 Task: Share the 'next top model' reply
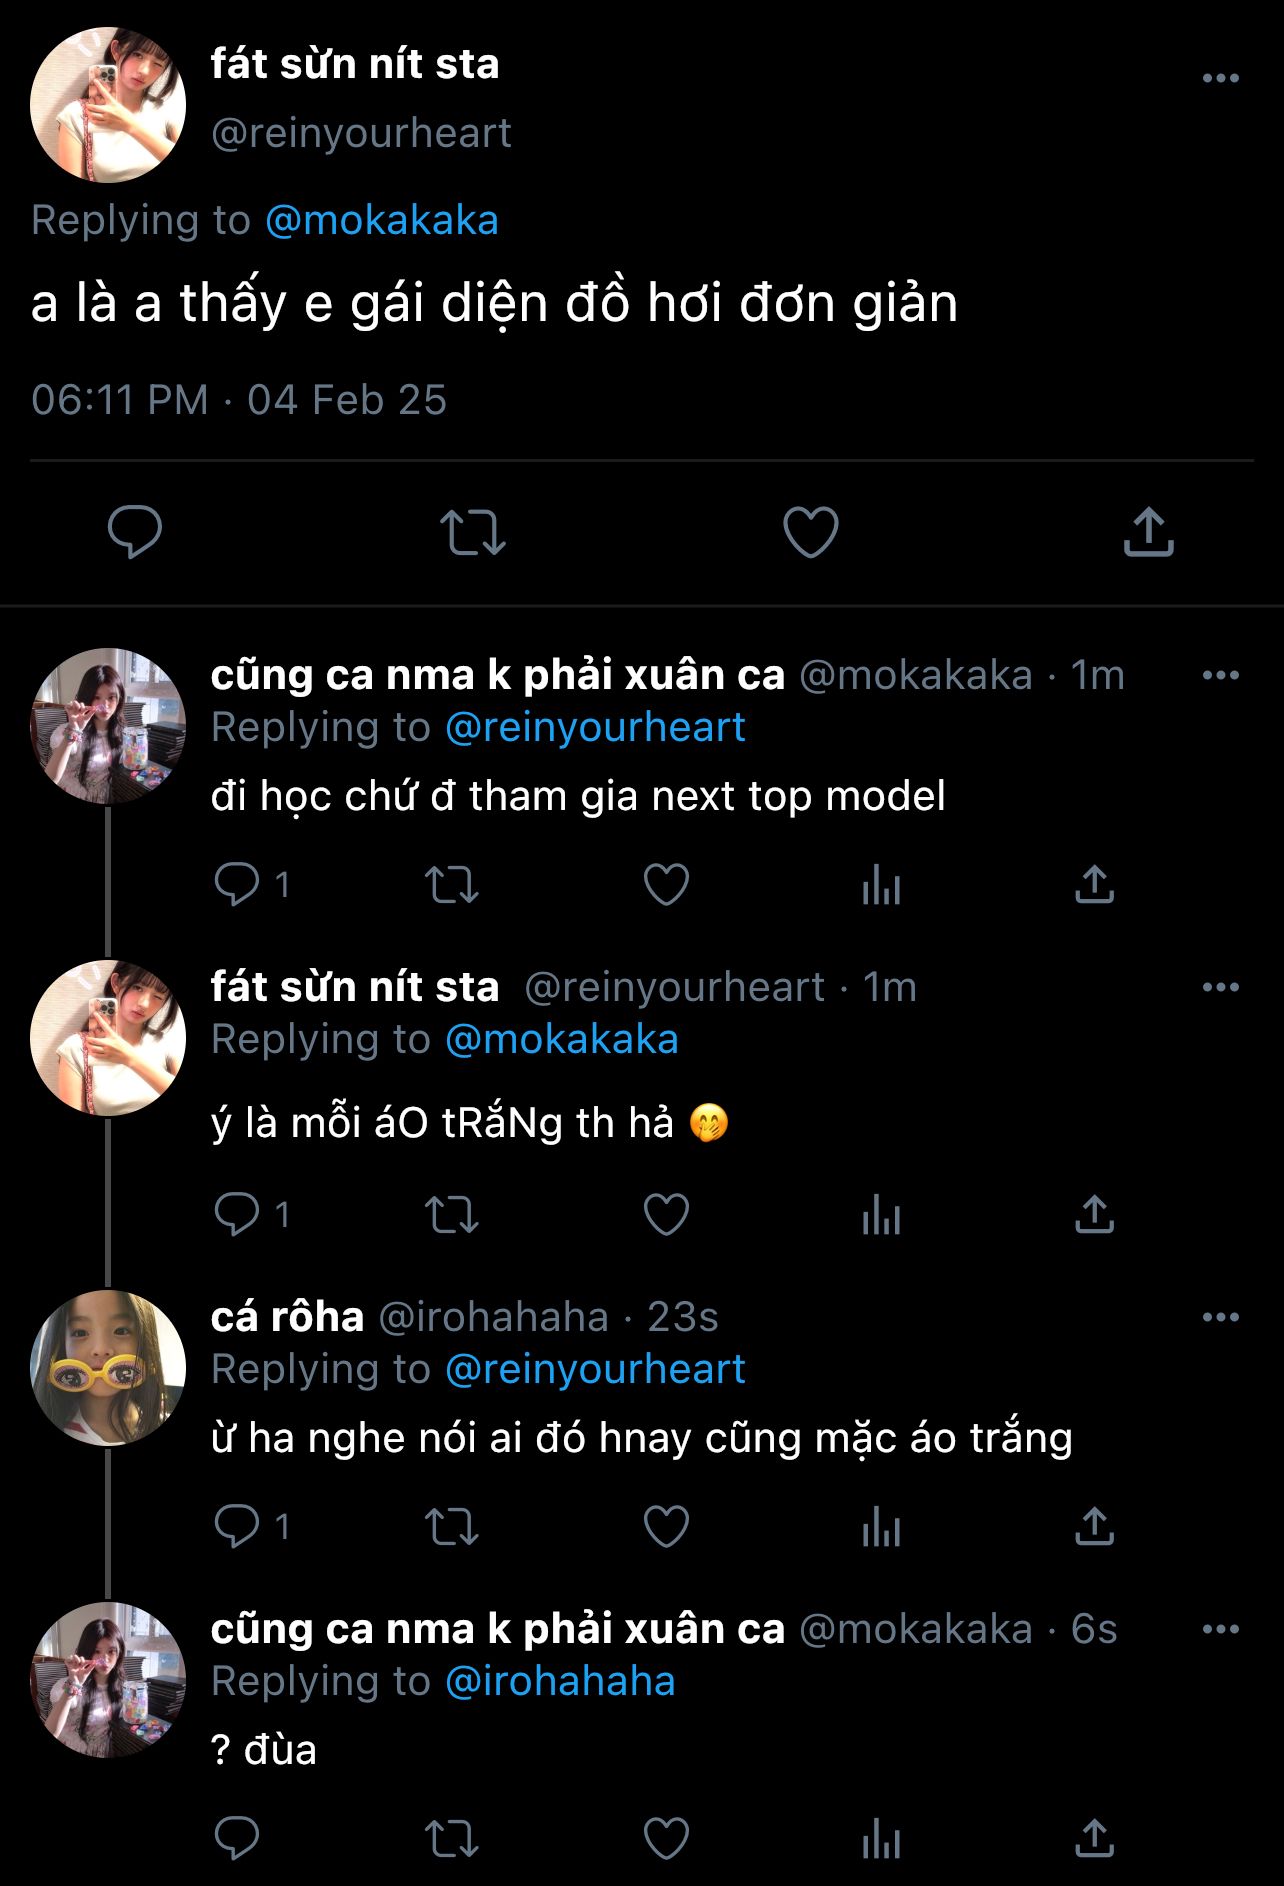[x=1094, y=885]
